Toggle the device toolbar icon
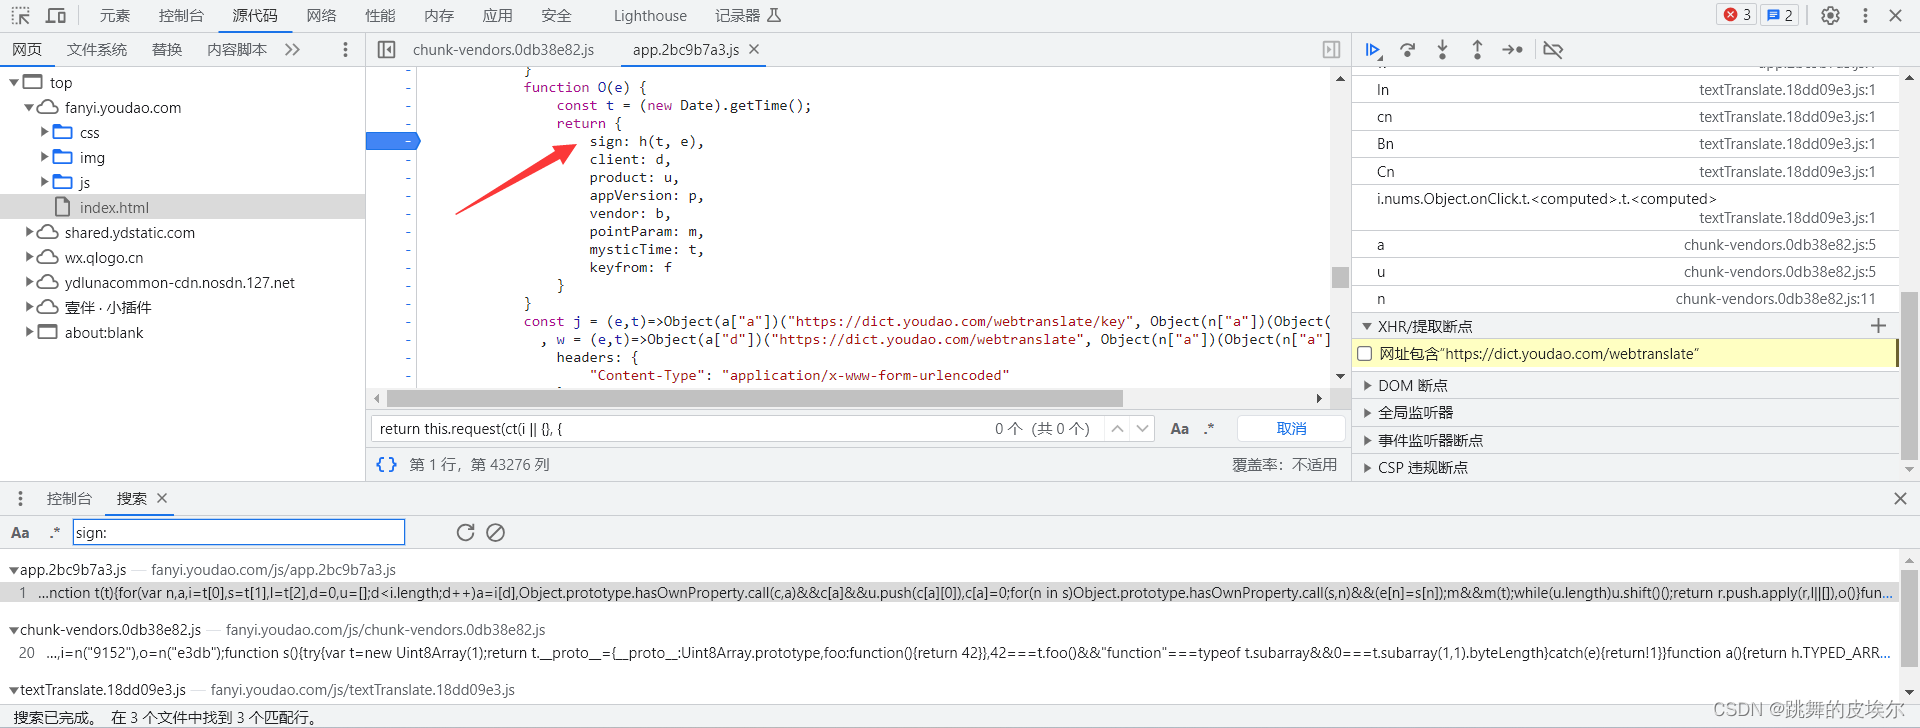The width and height of the screenshot is (1920, 728). tap(56, 16)
